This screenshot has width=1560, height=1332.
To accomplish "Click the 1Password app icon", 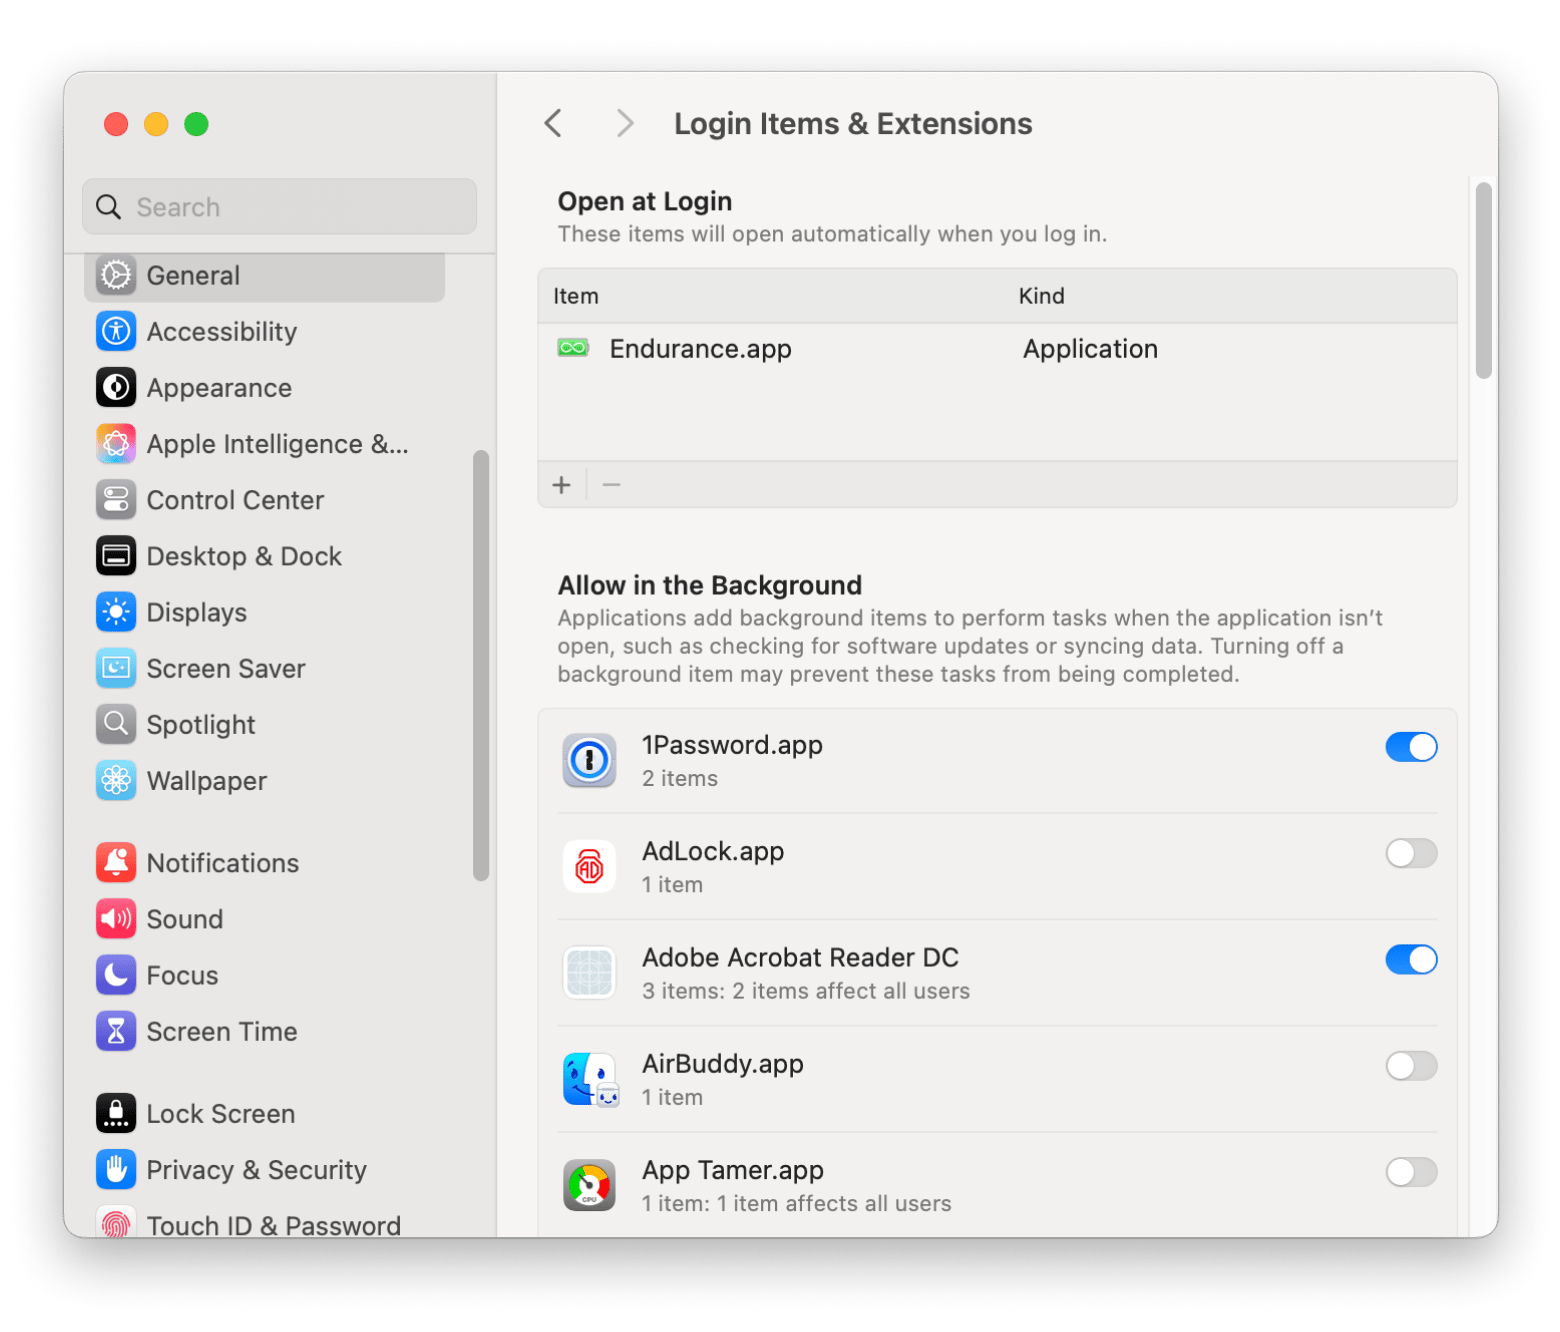I will [x=589, y=760].
